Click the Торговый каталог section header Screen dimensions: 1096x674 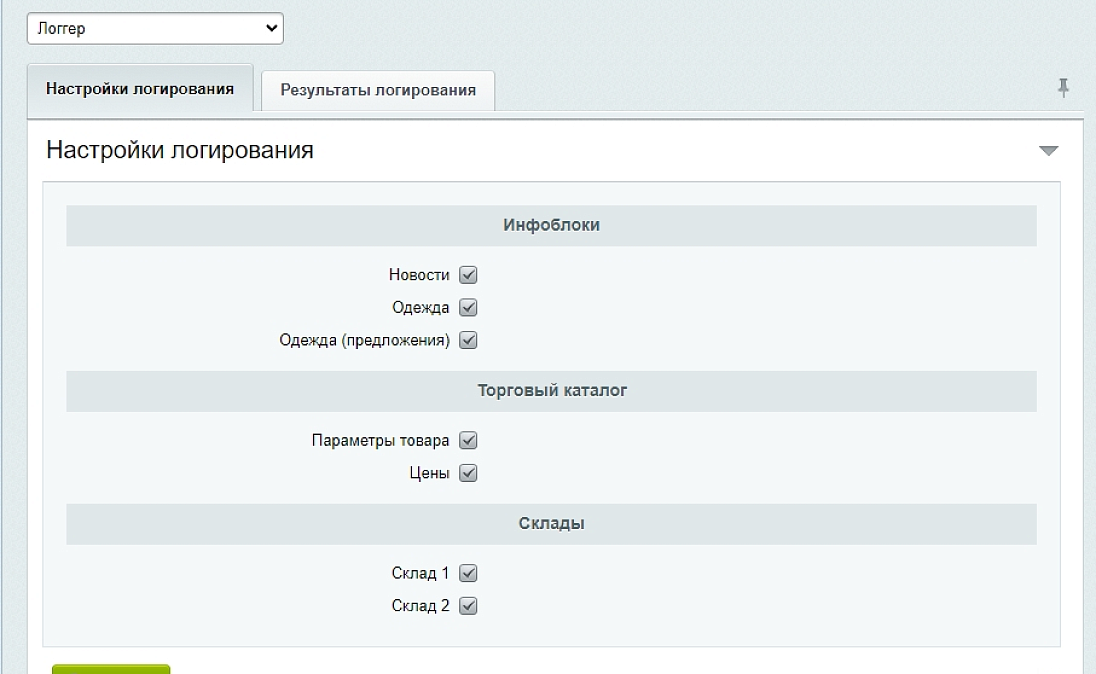pos(551,391)
